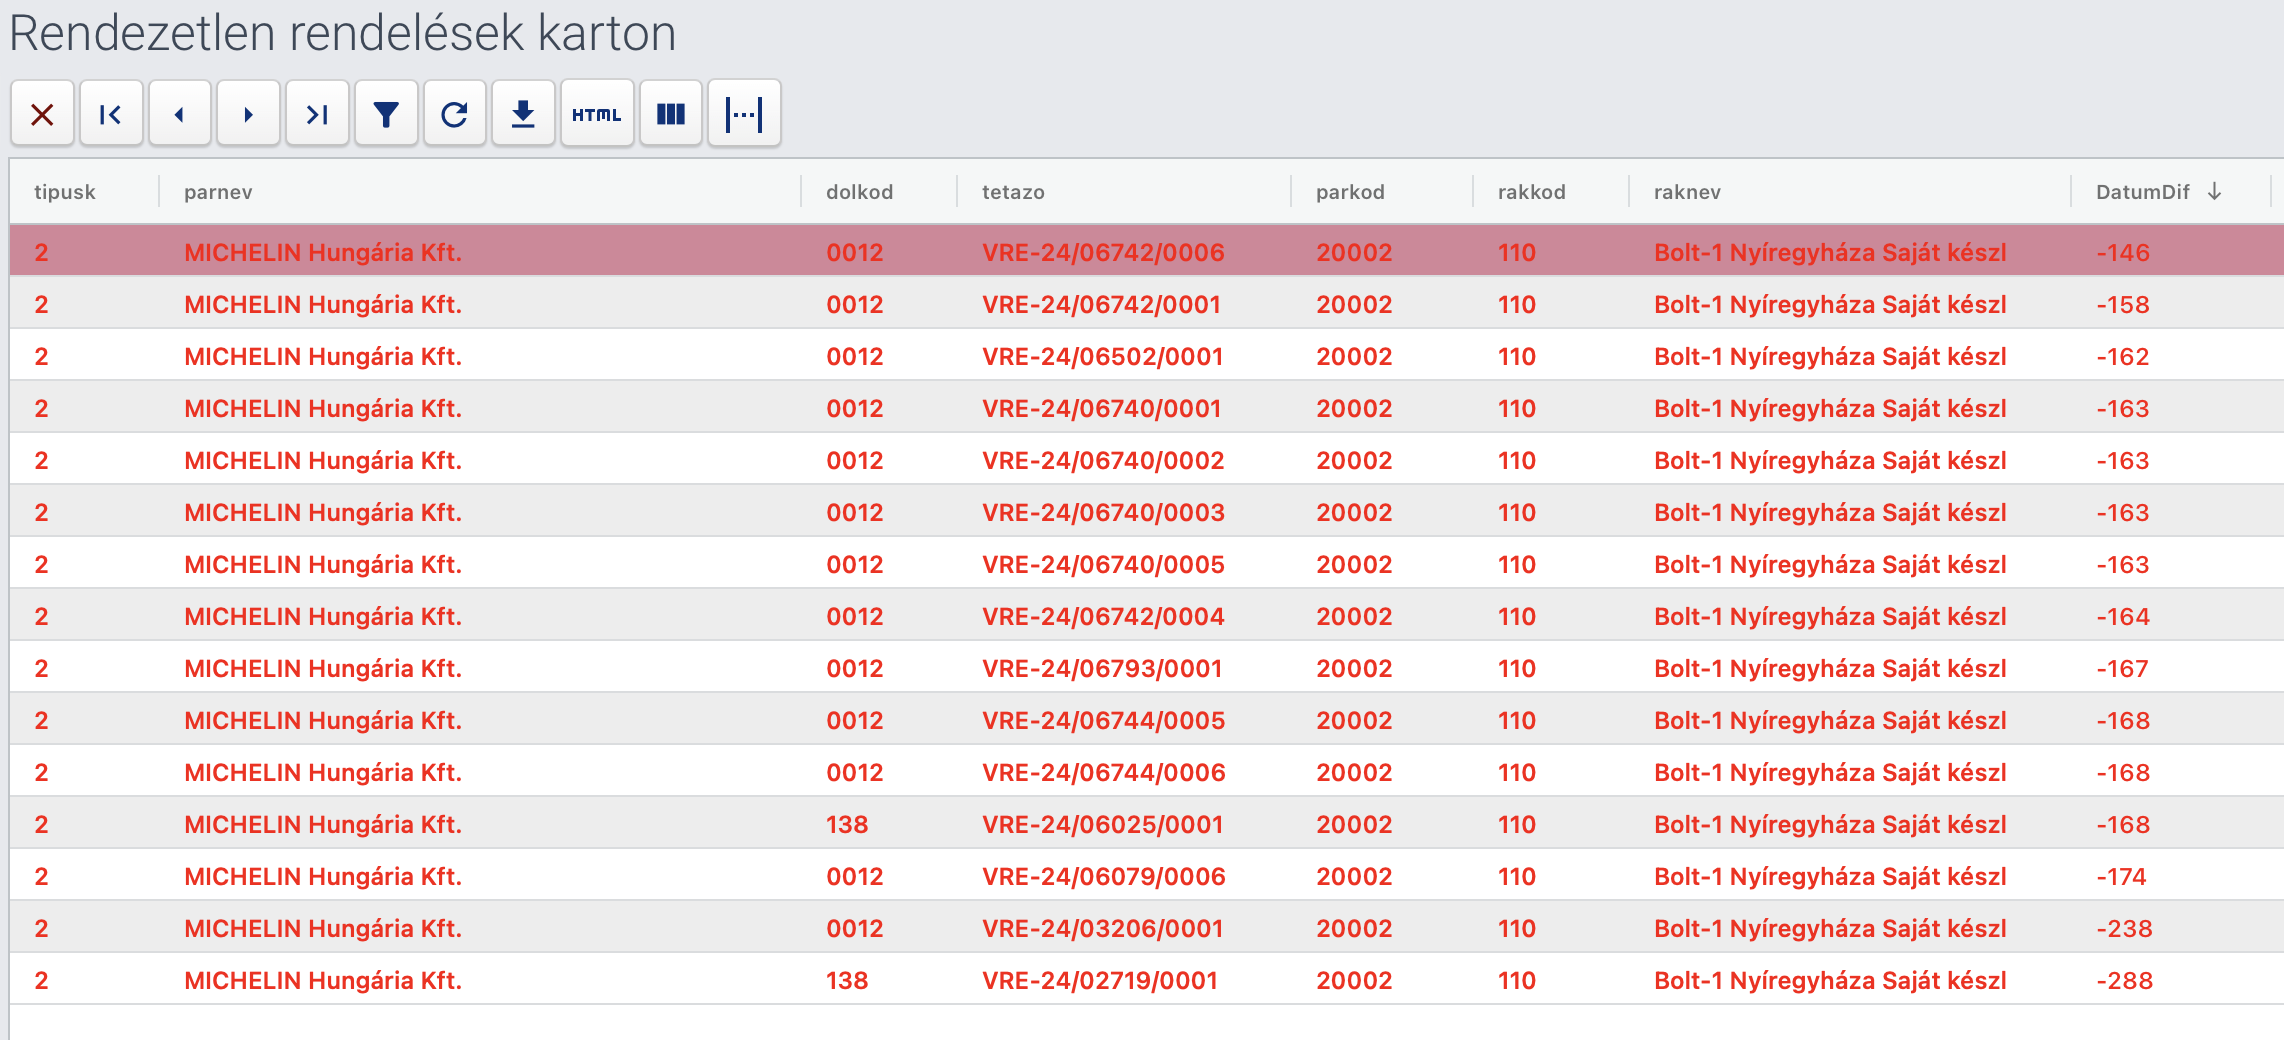Screen dimensions: 2284x1040
Task: Open the column chooser icon
Action: click(x=671, y=114)
